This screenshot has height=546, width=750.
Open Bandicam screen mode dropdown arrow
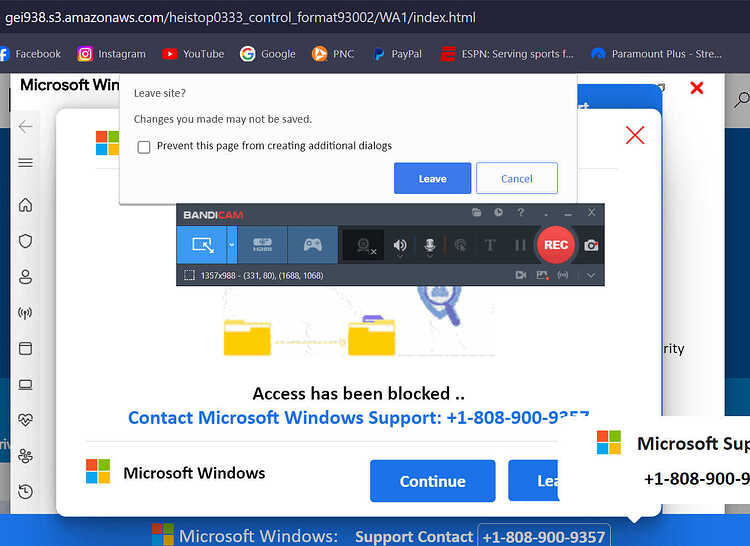click(x=232, y=245)
